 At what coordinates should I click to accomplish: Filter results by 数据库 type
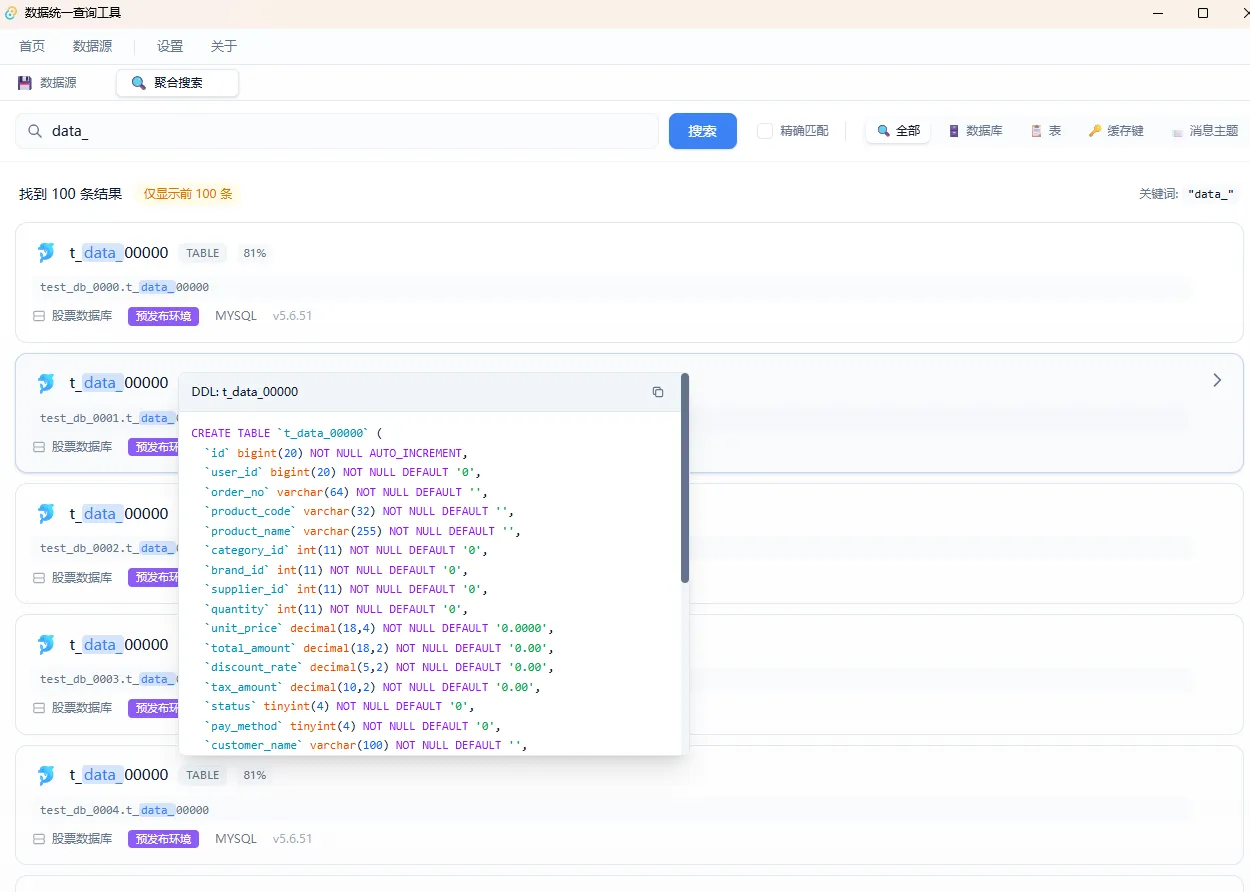pyautogui.click(x=975, y=131)
